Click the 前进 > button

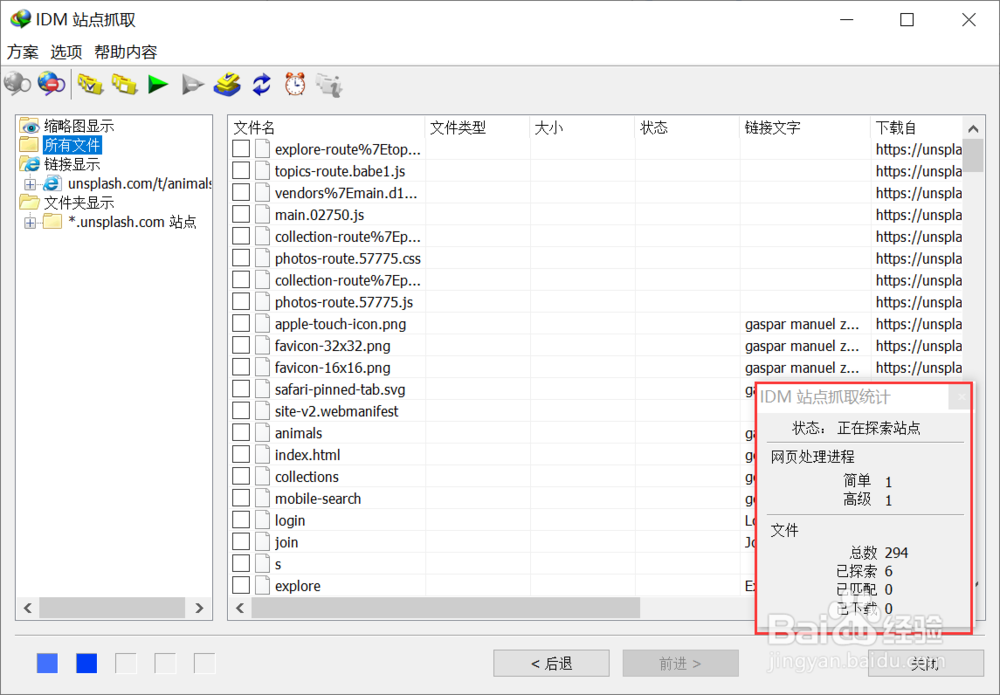tap(680, 664)
